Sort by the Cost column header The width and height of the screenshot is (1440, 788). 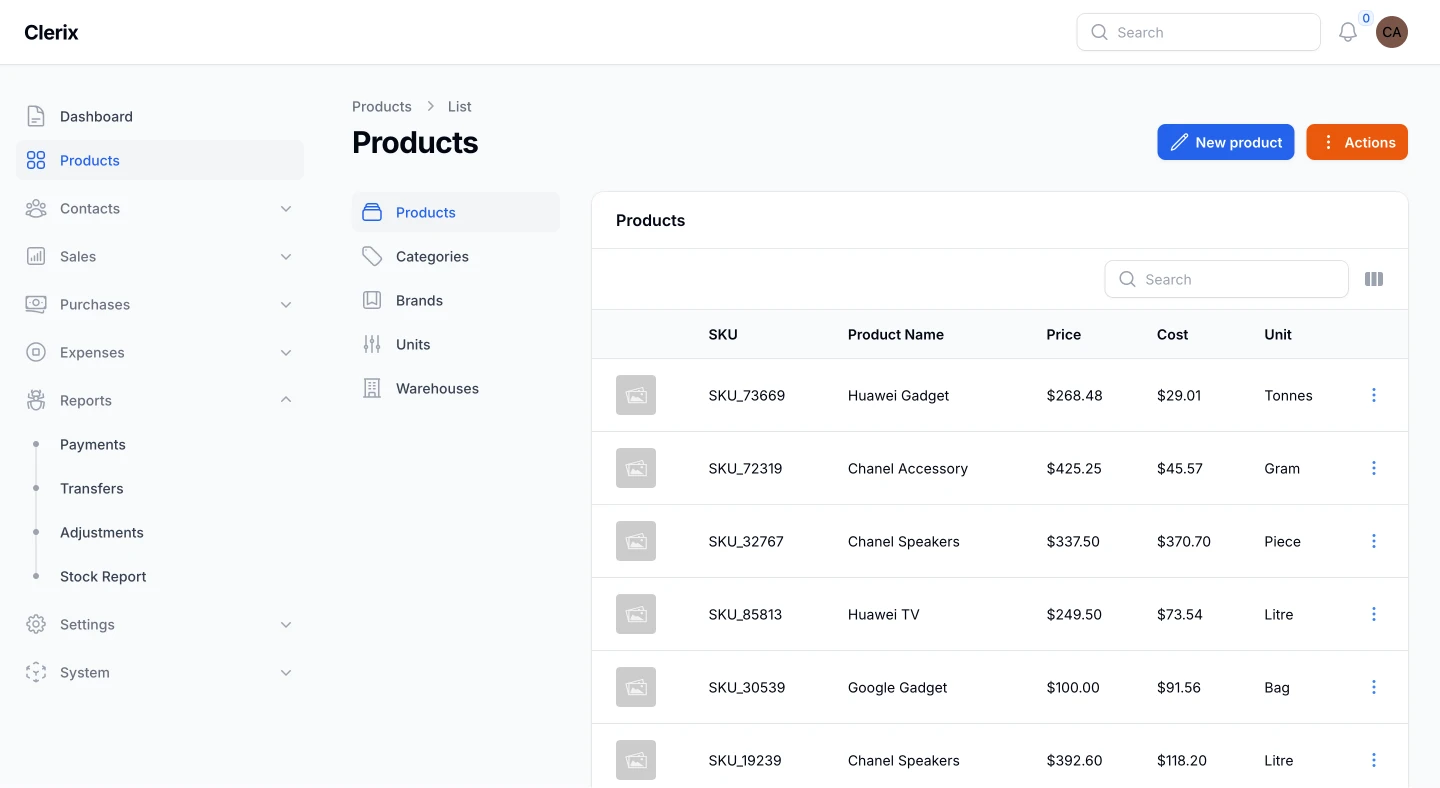point(1173,334)
